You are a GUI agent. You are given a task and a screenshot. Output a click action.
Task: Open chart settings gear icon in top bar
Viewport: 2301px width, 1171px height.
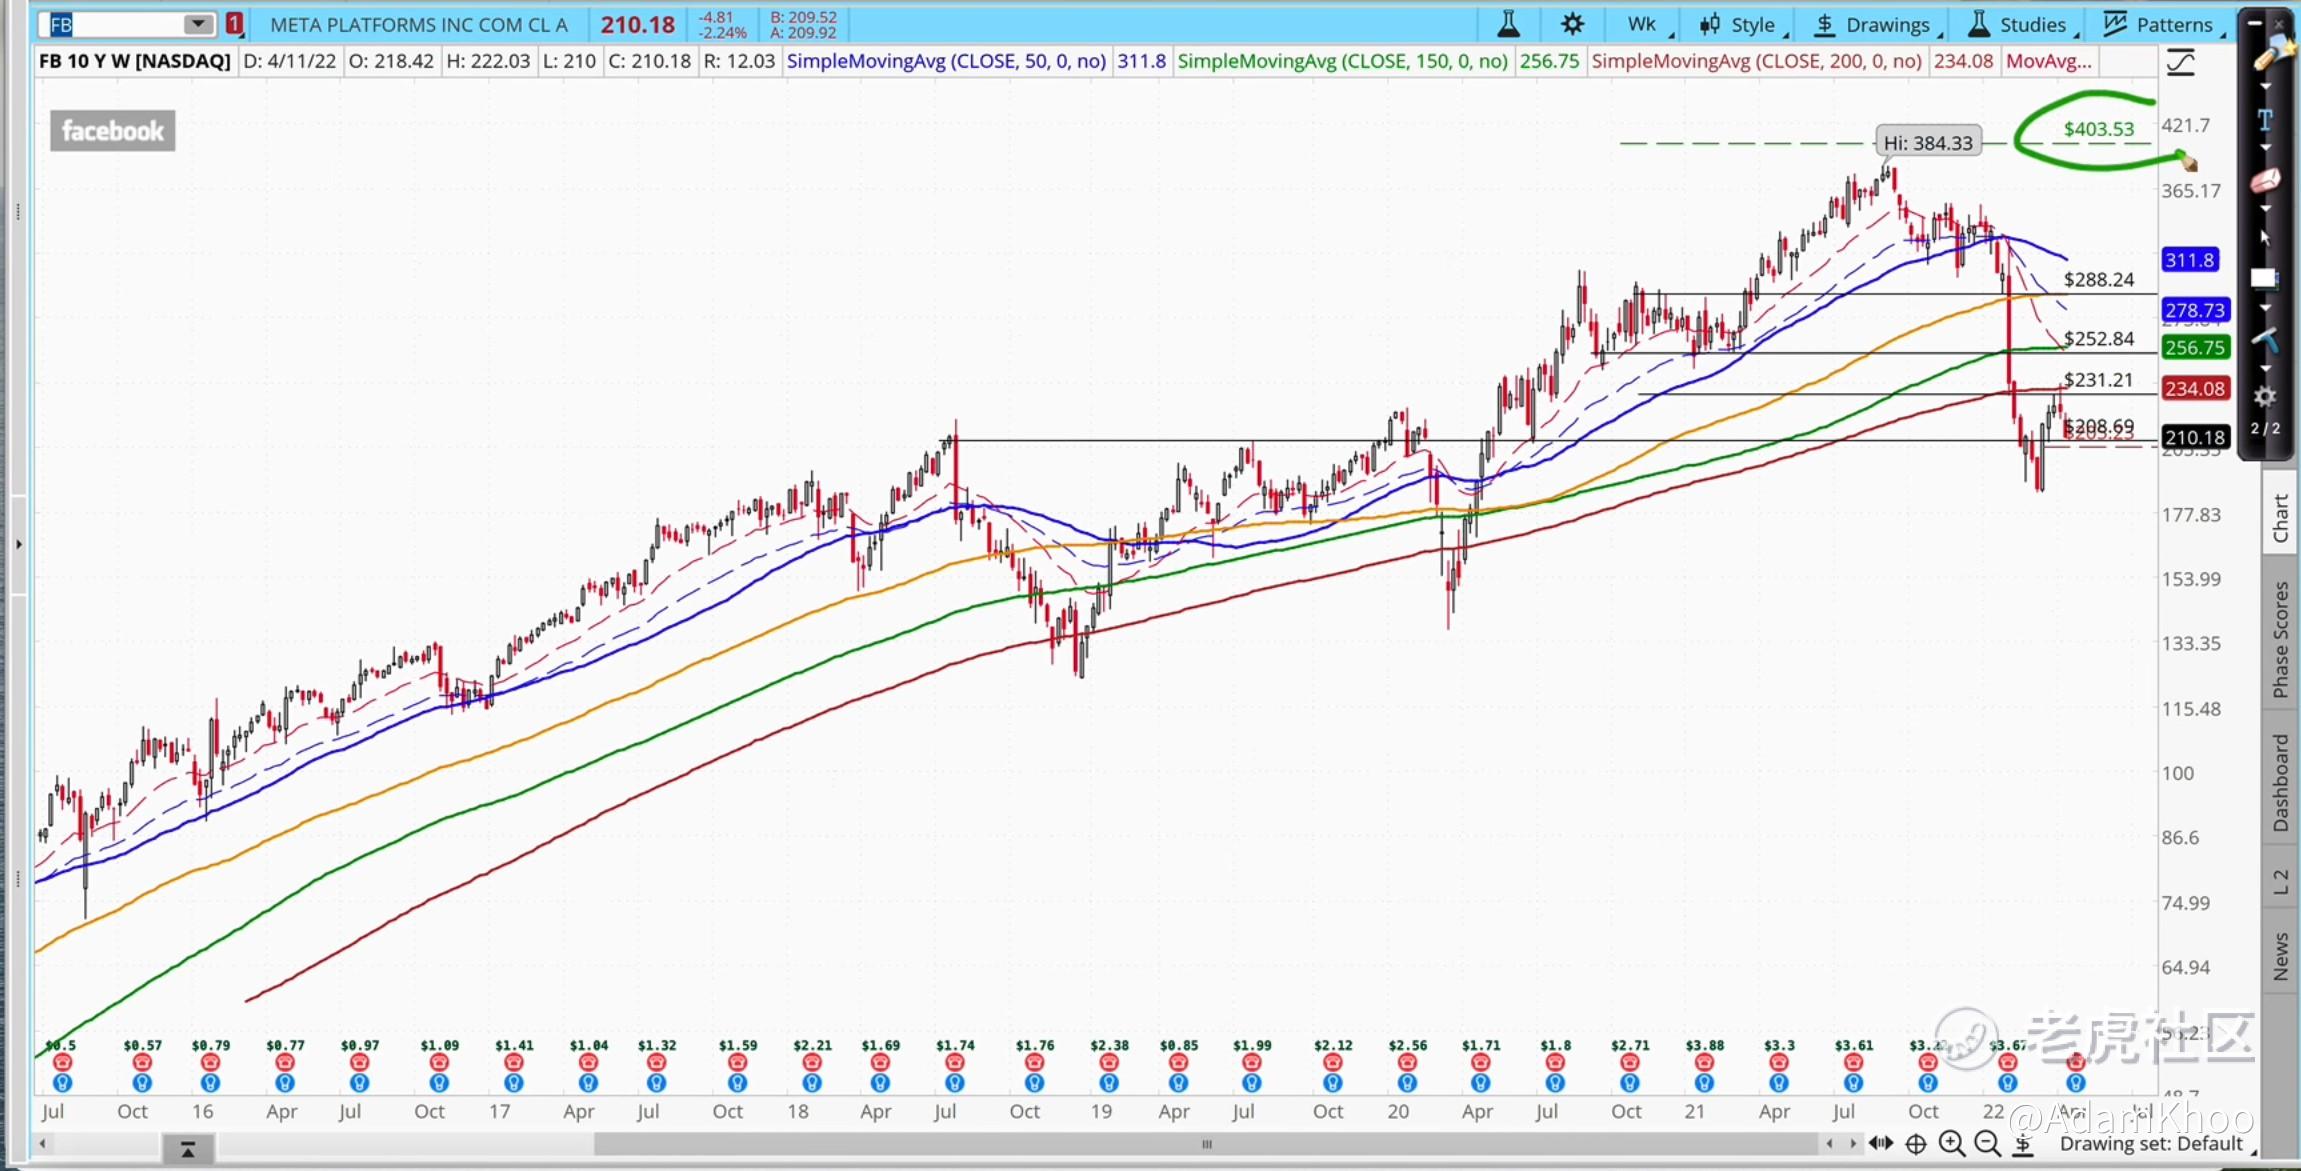tap(1572, 24)
